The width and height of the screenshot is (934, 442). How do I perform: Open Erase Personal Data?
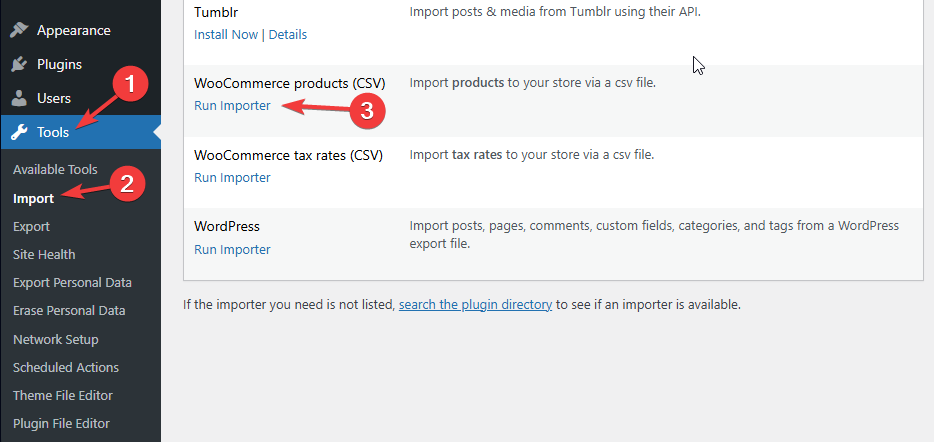pos(69,310)
